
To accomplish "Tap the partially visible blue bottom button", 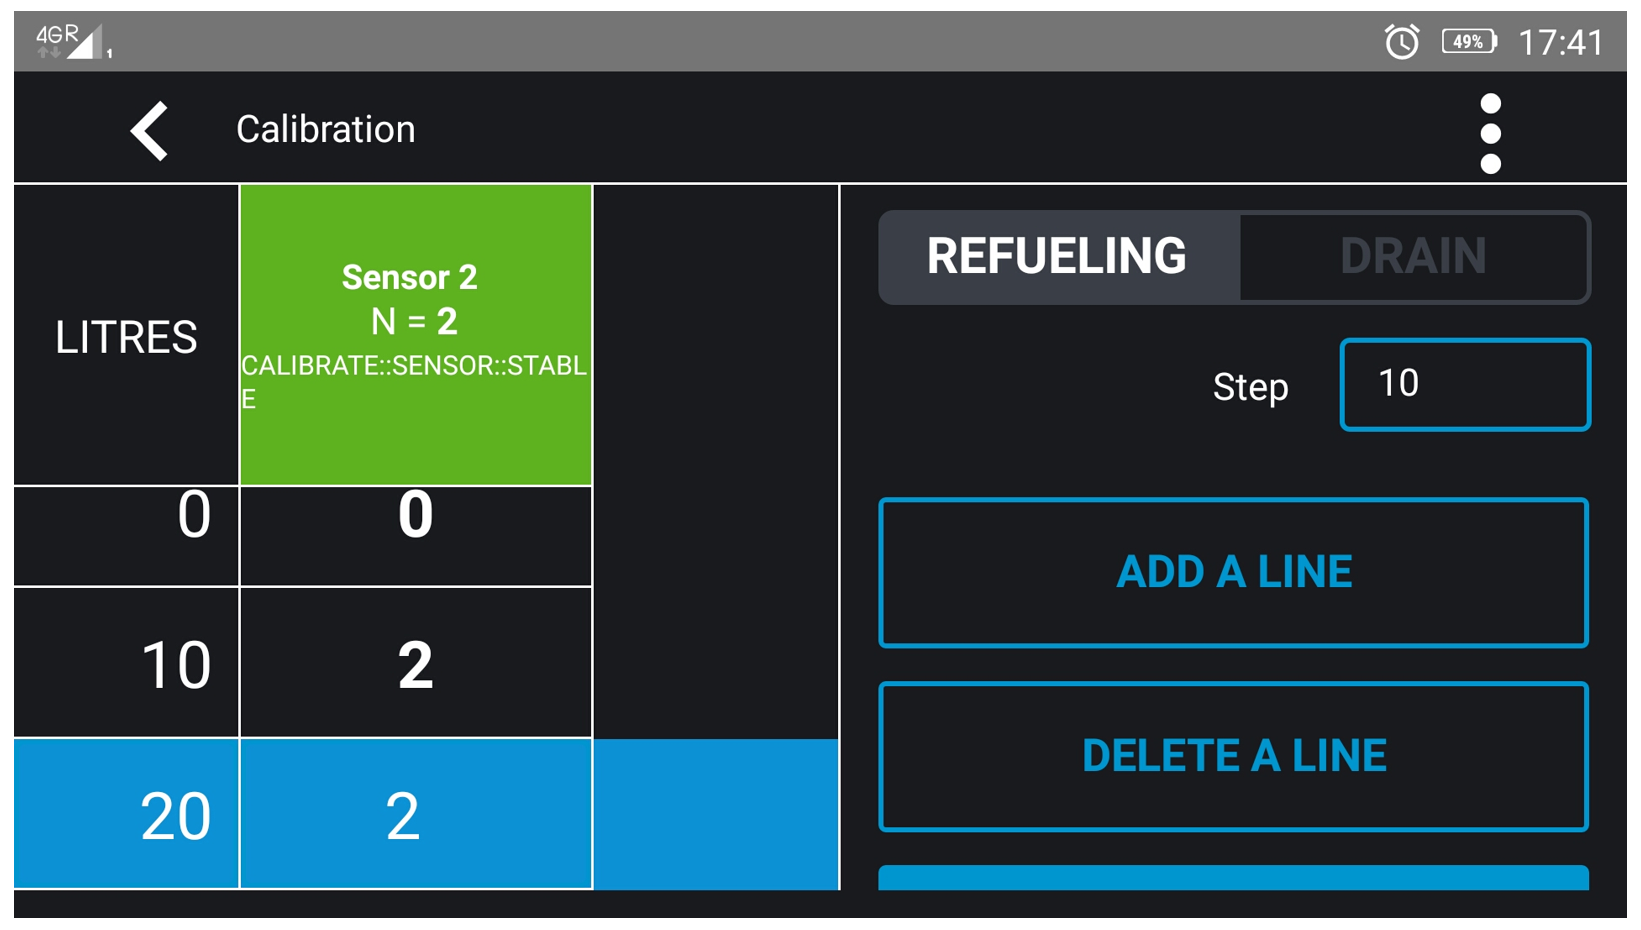I will (x=1233, y=877).
